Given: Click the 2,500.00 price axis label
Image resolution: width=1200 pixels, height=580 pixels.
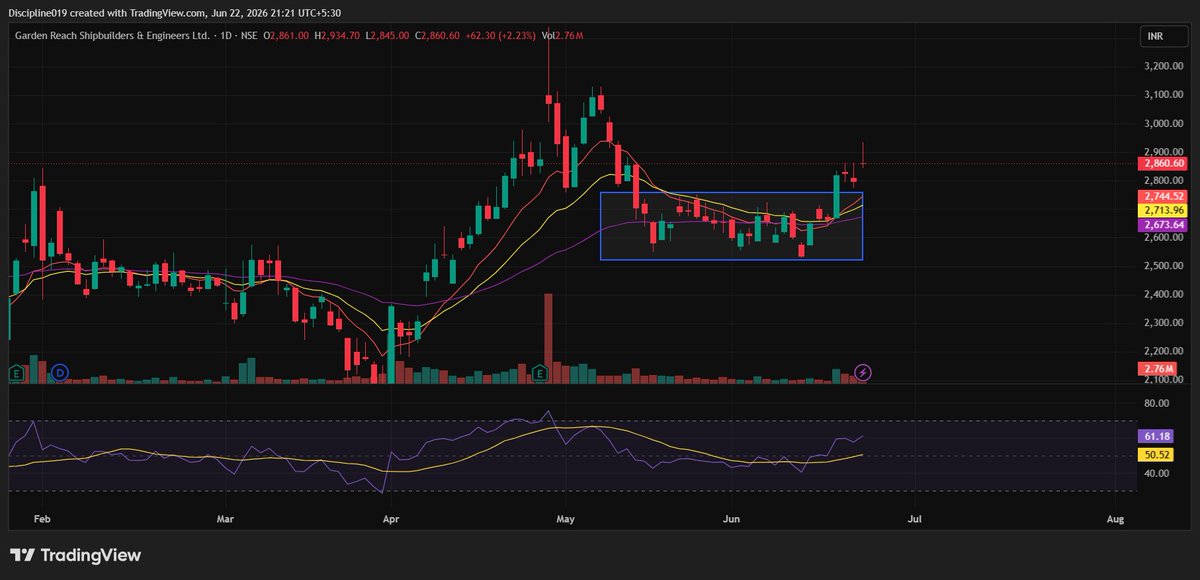Looking at the screenshot, I should click(1166, 266).
